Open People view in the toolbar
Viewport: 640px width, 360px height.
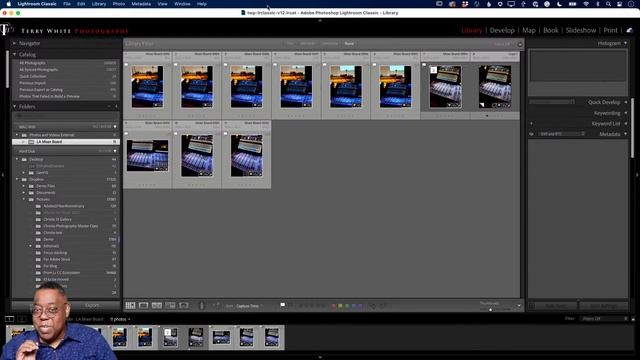pos(184,305)
